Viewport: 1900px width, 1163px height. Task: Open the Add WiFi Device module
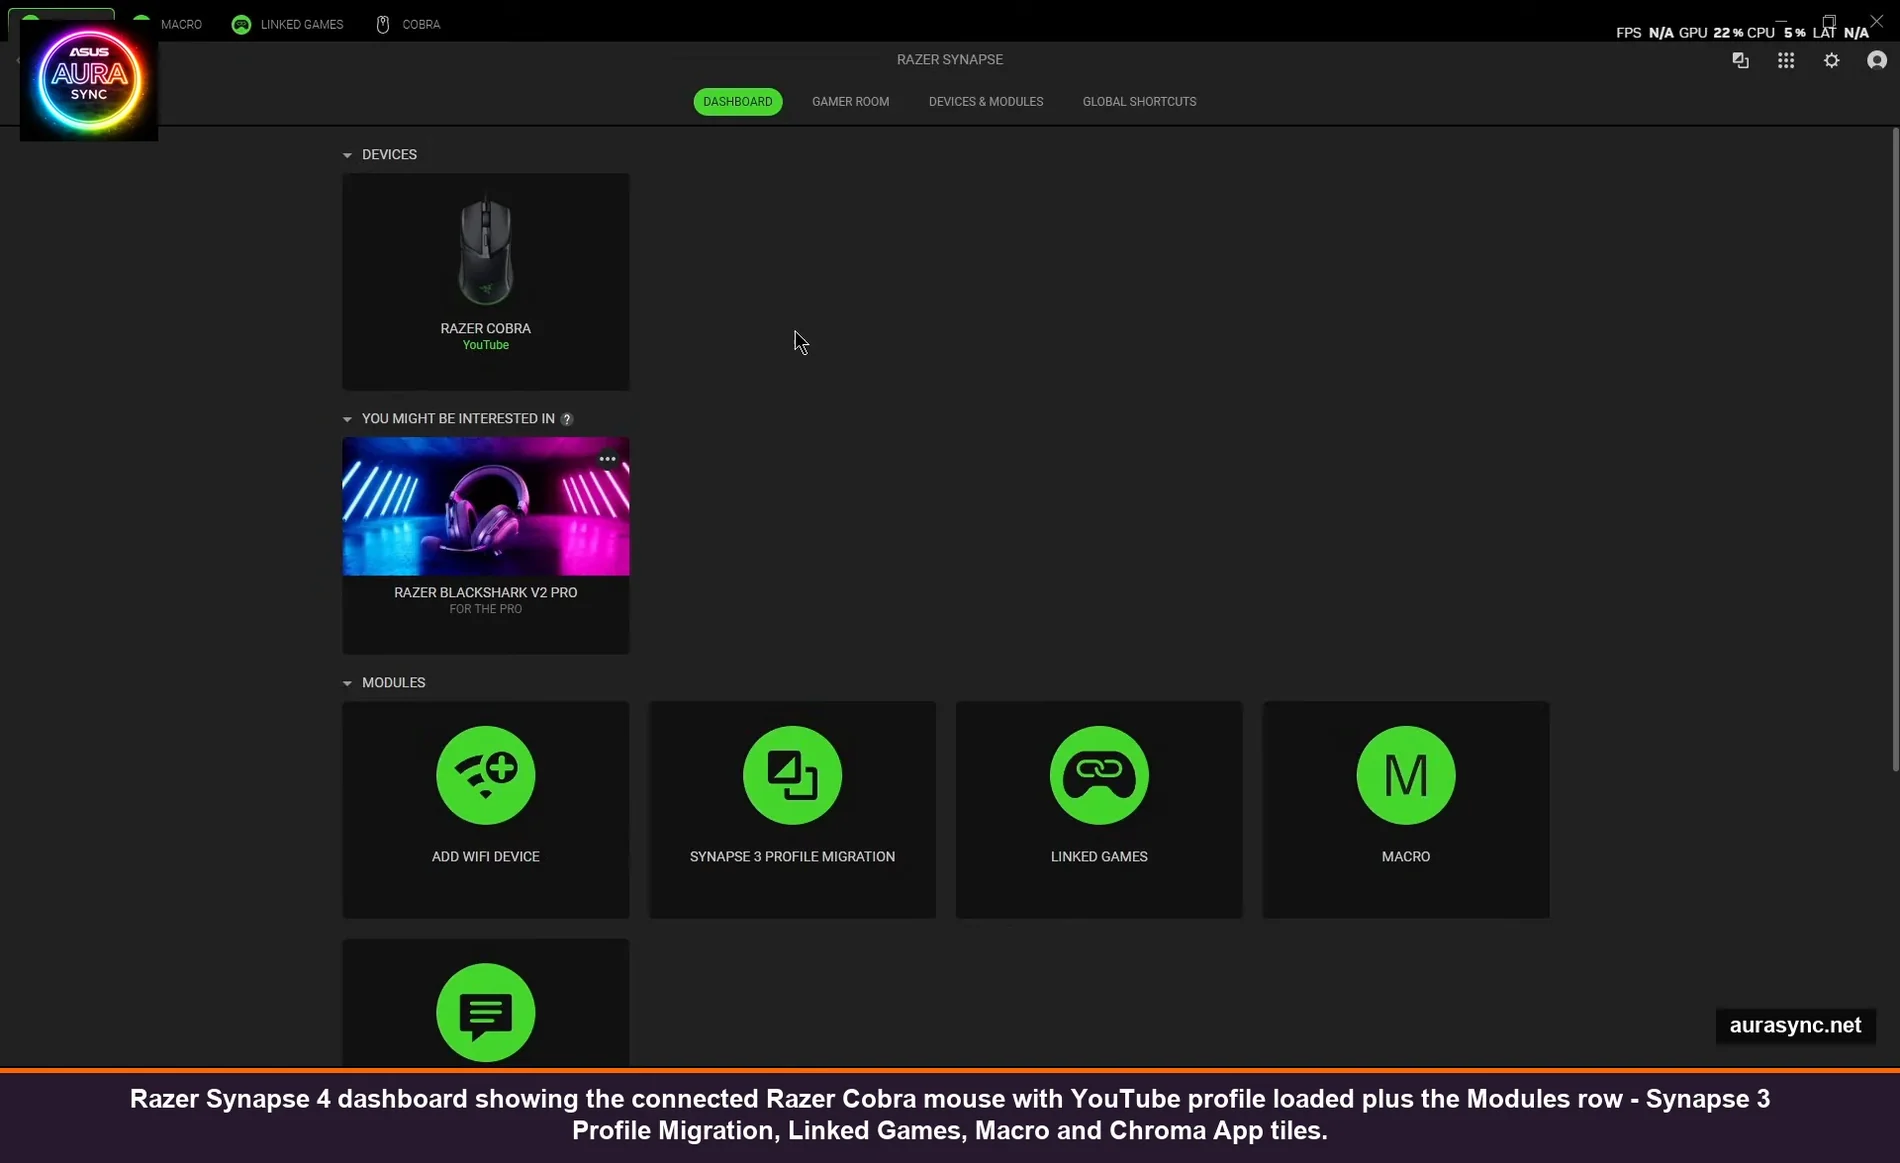[485, 810]
